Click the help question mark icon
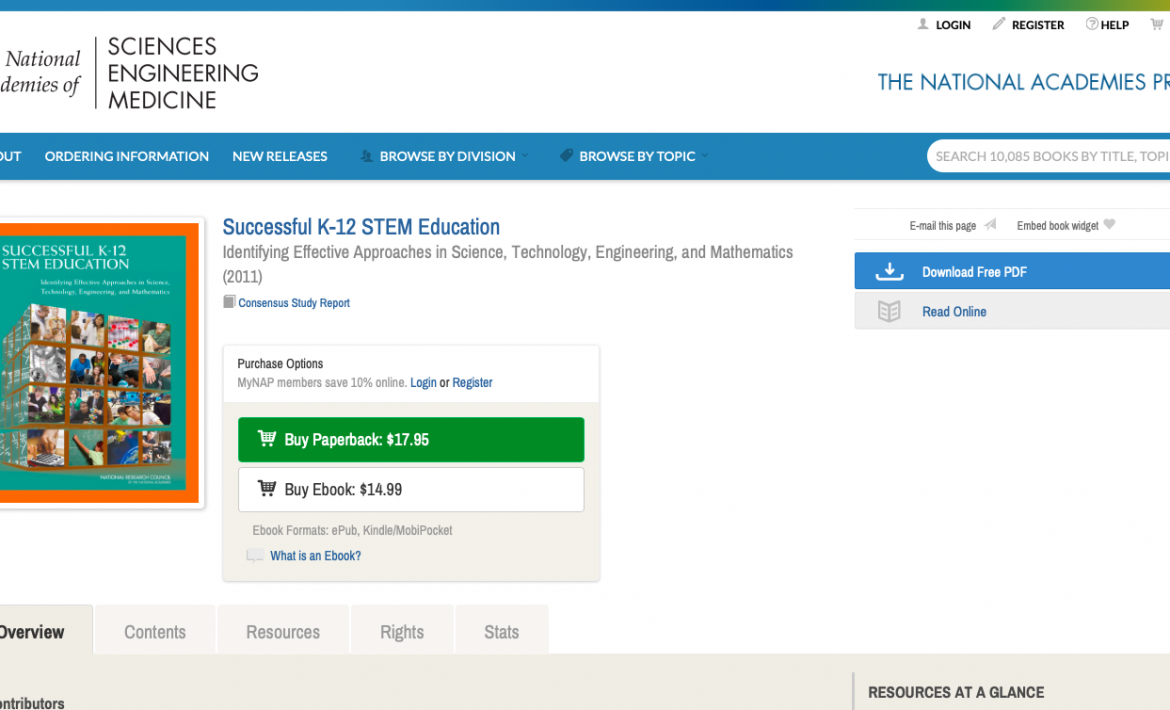Viewport: 1170px width, 710px height. [x=1092, y=24]
